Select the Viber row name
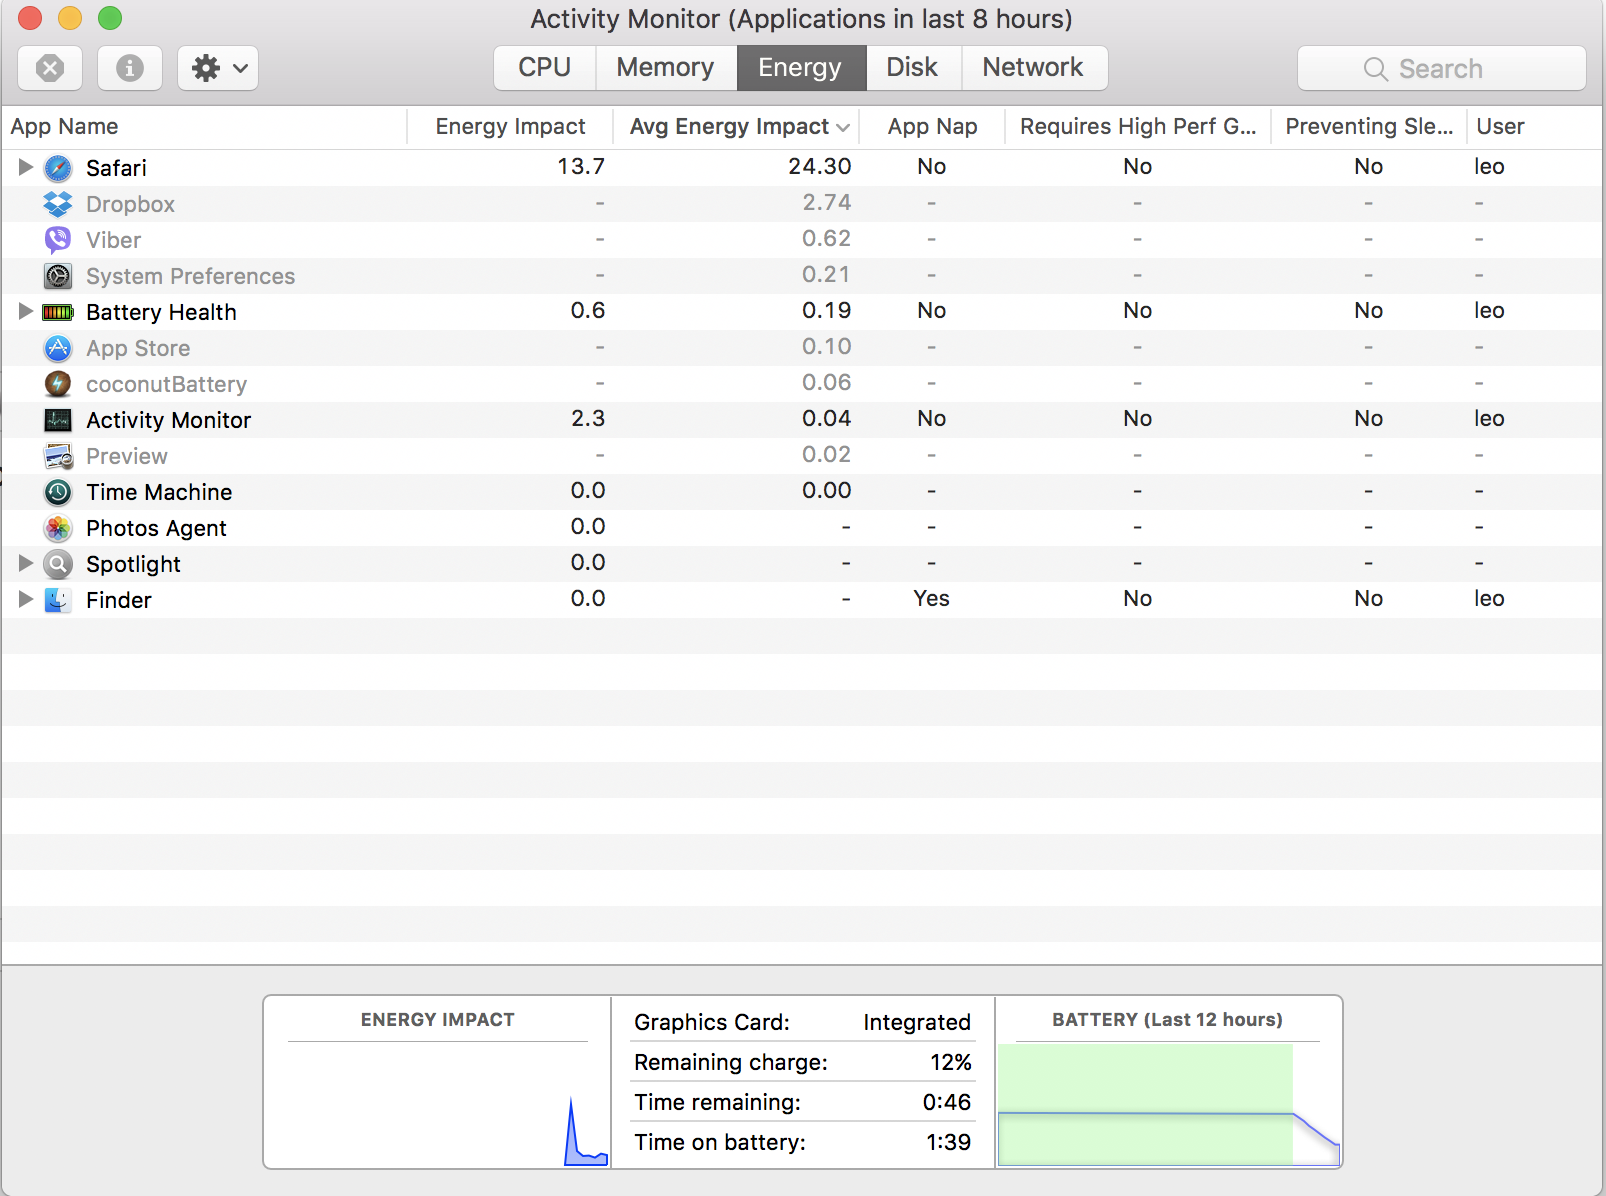Viewport: 1606px width, 1196px height. (113, 240)
